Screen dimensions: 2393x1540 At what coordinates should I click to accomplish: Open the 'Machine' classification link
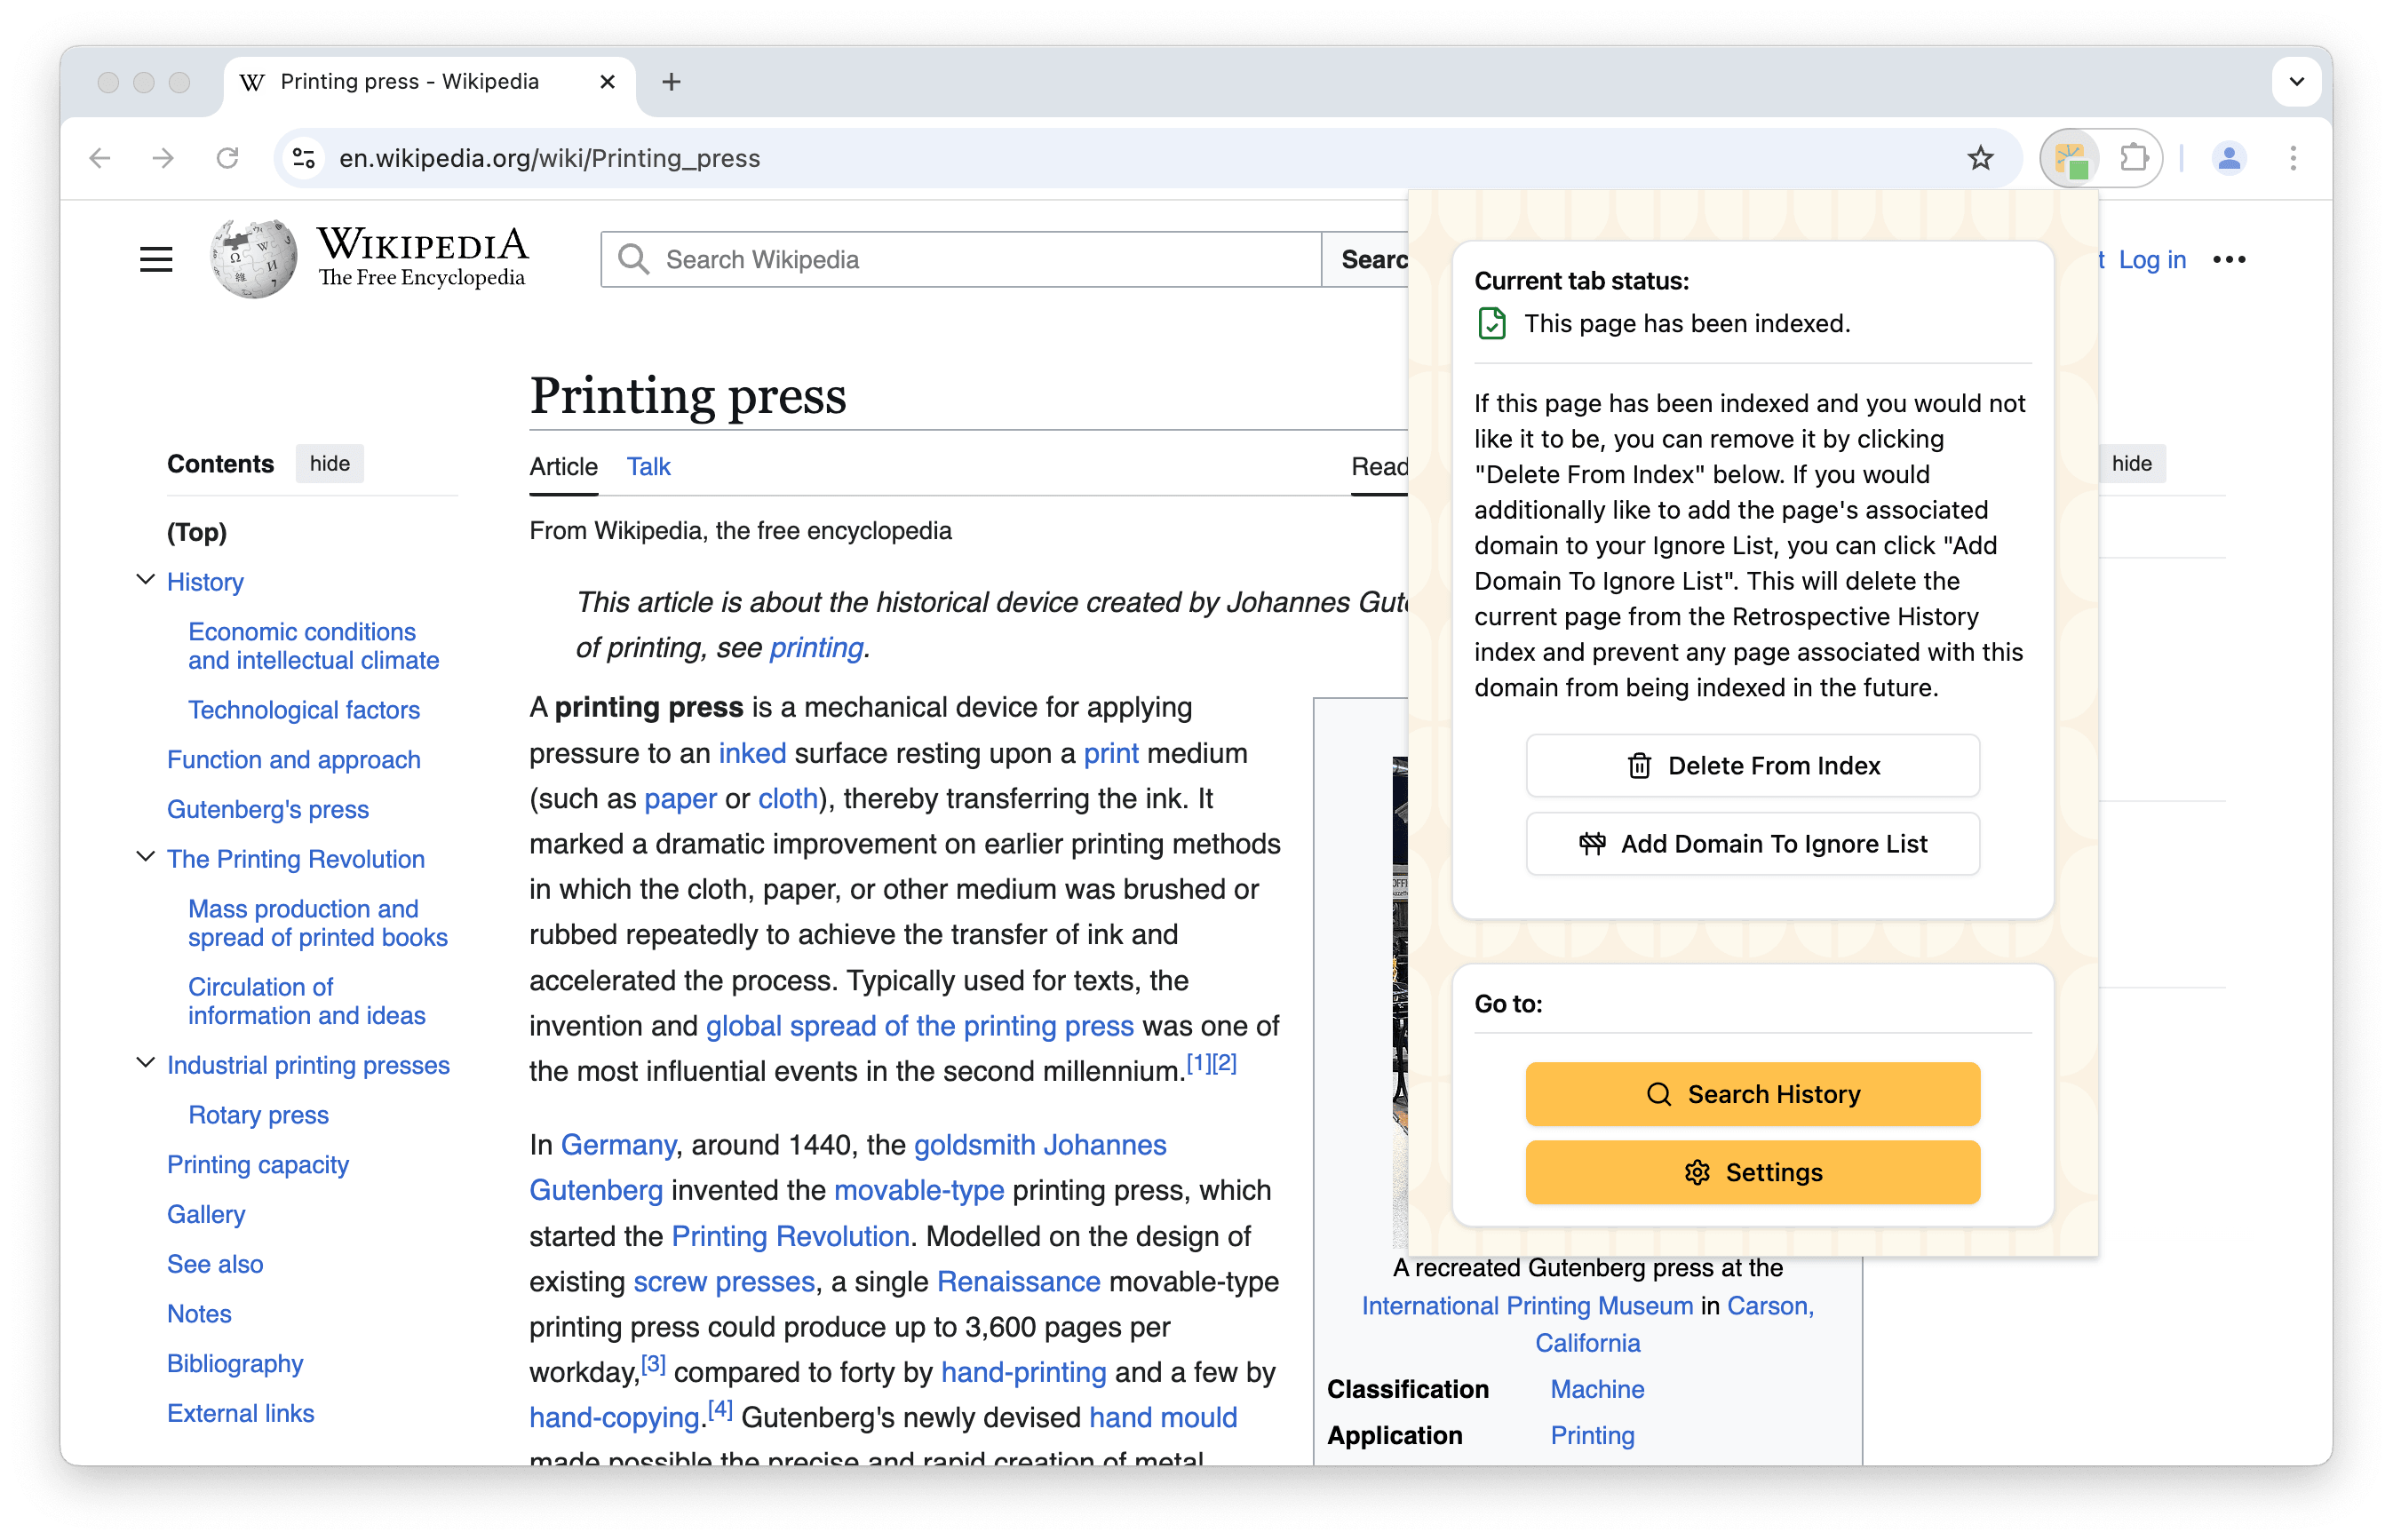[1597, 1390]
